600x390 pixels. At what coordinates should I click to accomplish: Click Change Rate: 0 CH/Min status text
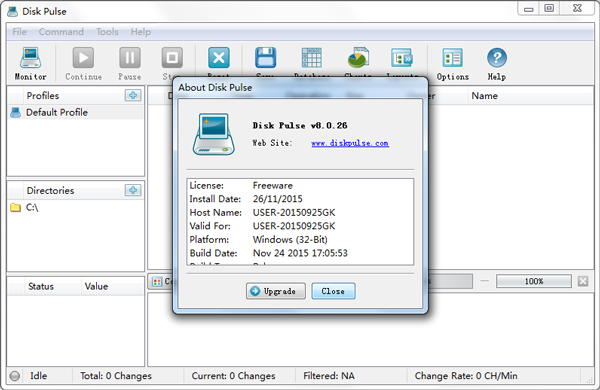pos(466,376)
